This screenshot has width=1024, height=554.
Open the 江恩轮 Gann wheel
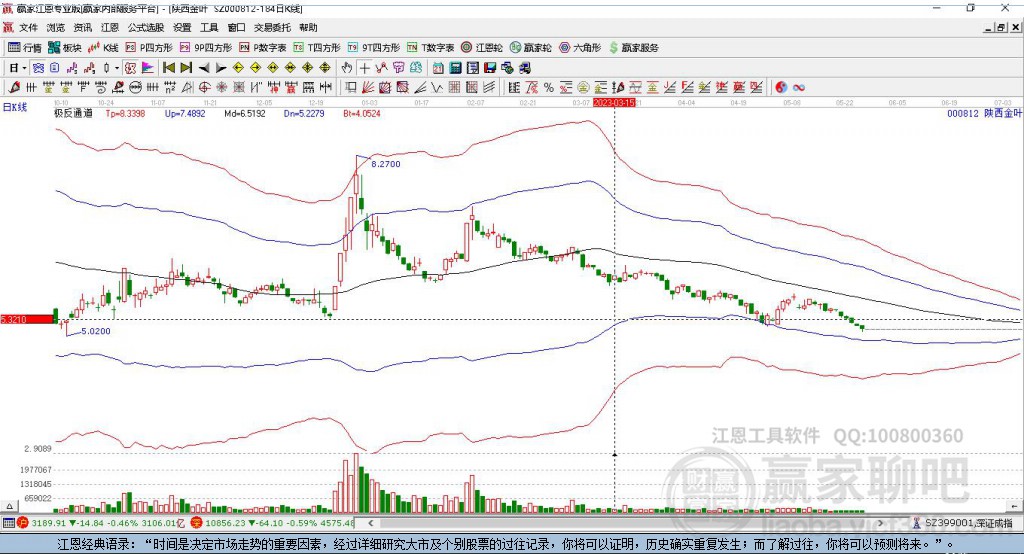pyautogui.click(x=482, y=48)
